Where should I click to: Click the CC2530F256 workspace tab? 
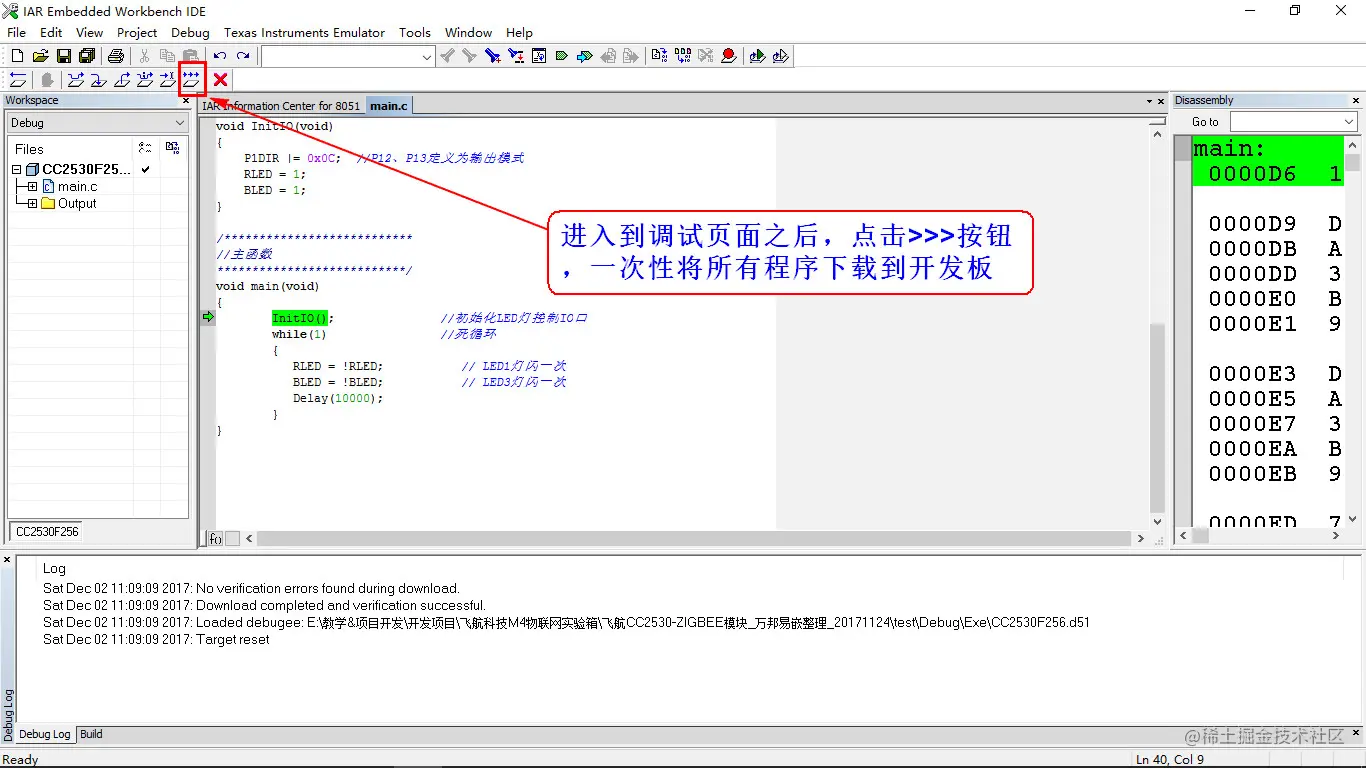[x=47, y=532]
